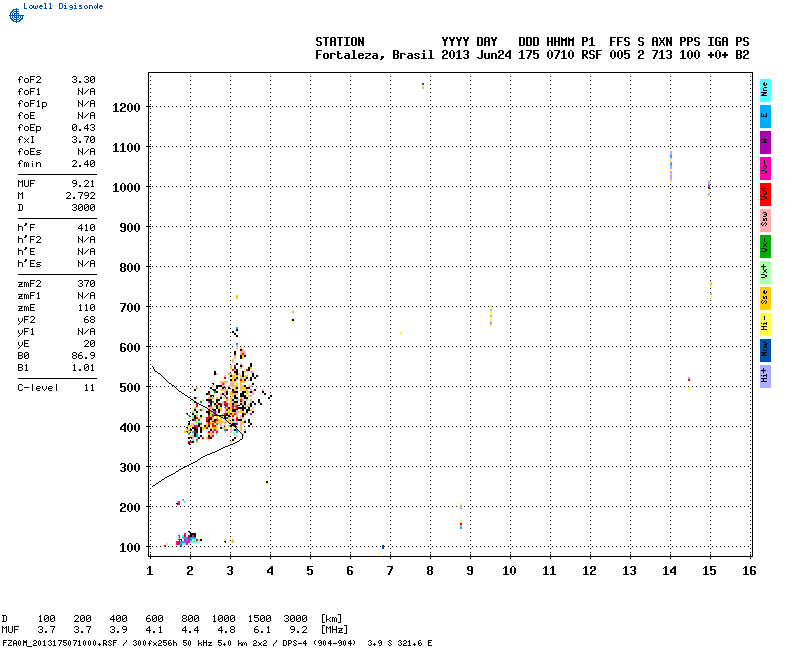Click the zmF1 parameter label

click(29, 296)
